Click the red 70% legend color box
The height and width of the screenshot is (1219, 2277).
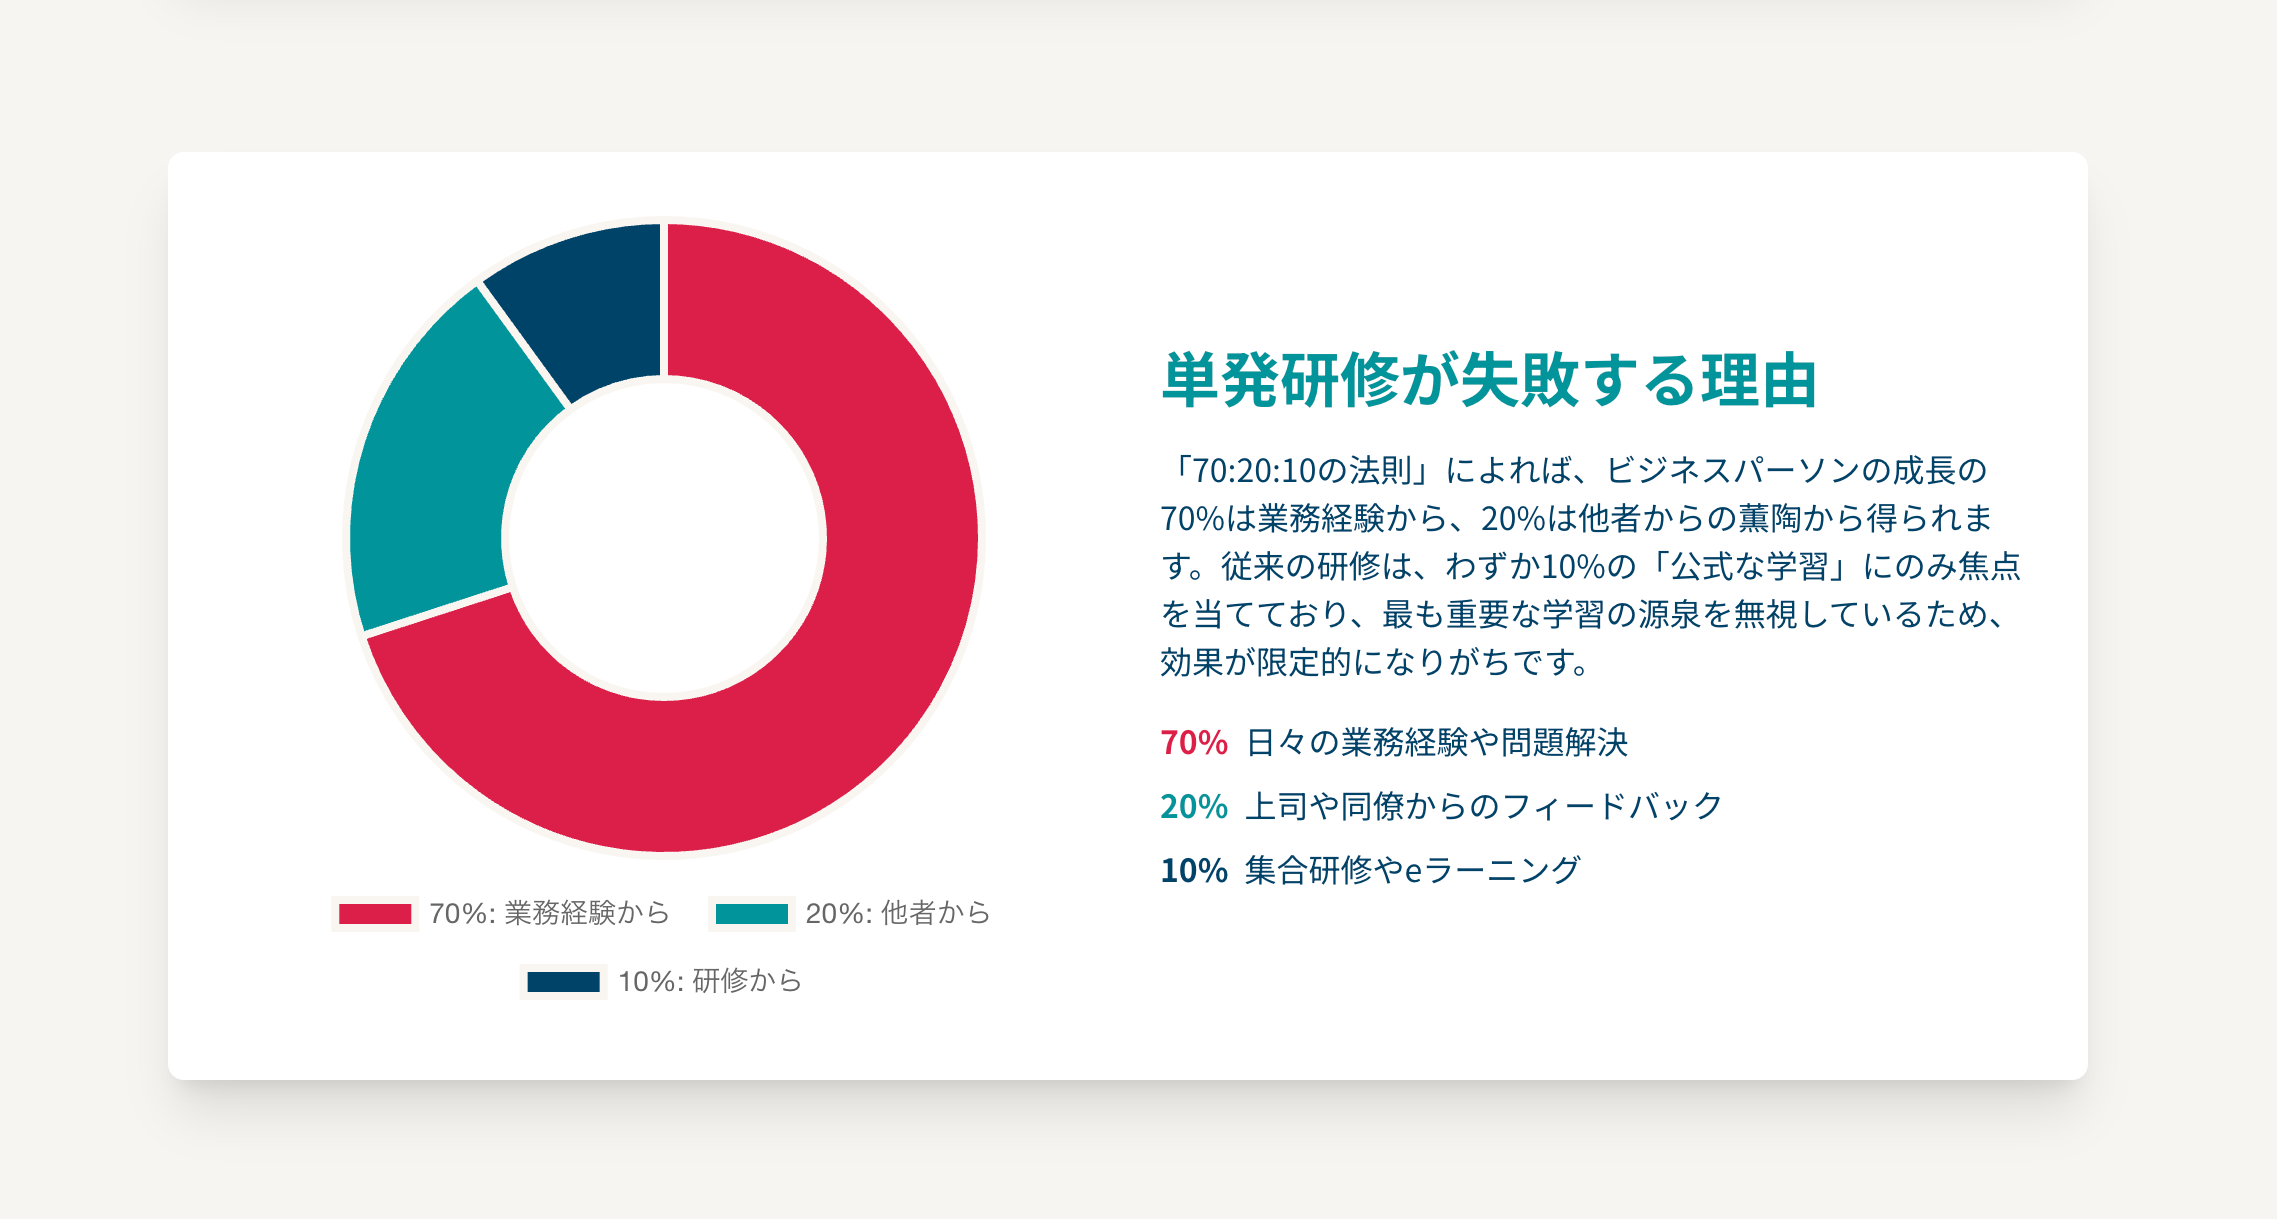point(375,914)
